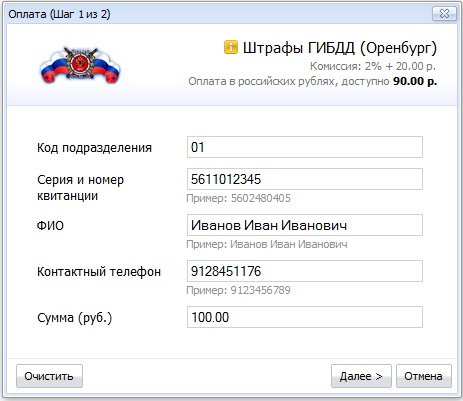
Task: Click the Код подразделения label
Action: [x=94, y=148]
